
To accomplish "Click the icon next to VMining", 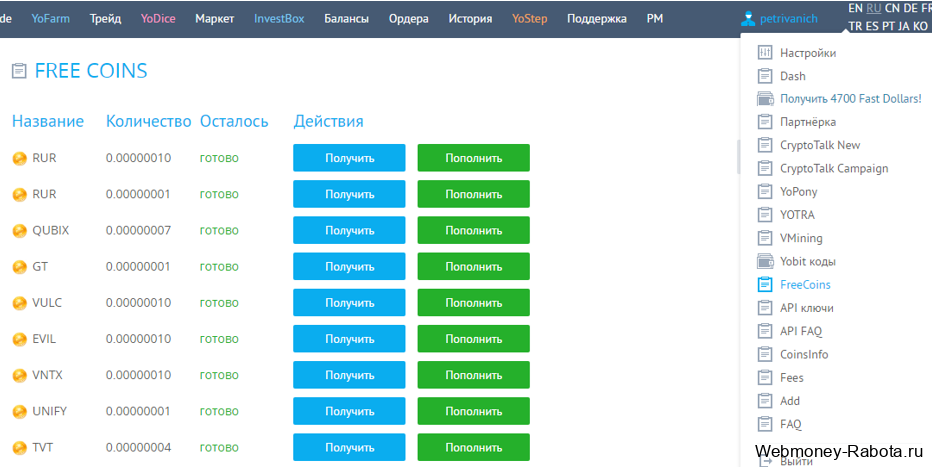I will click(x=764, y=238).
